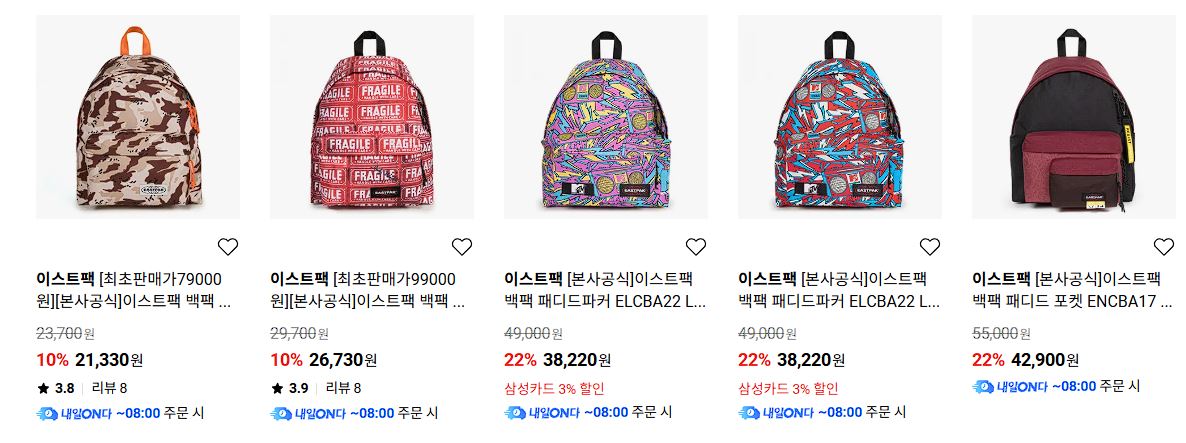Toggle wishlist heart for red FRAGILE backpack
The height and width of the screenshot is (443, 1186).
point(461,246)
